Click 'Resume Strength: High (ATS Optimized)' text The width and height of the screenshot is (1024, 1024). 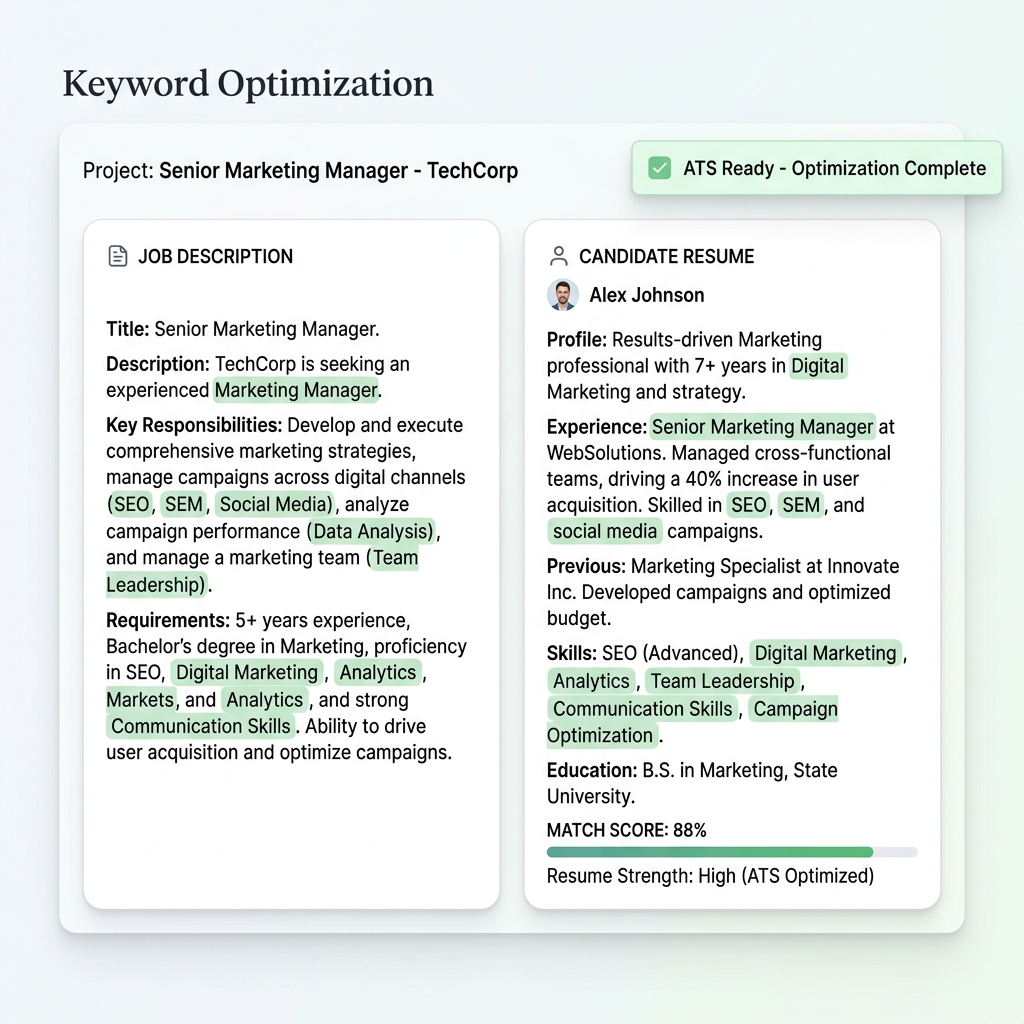coord(710,876)
